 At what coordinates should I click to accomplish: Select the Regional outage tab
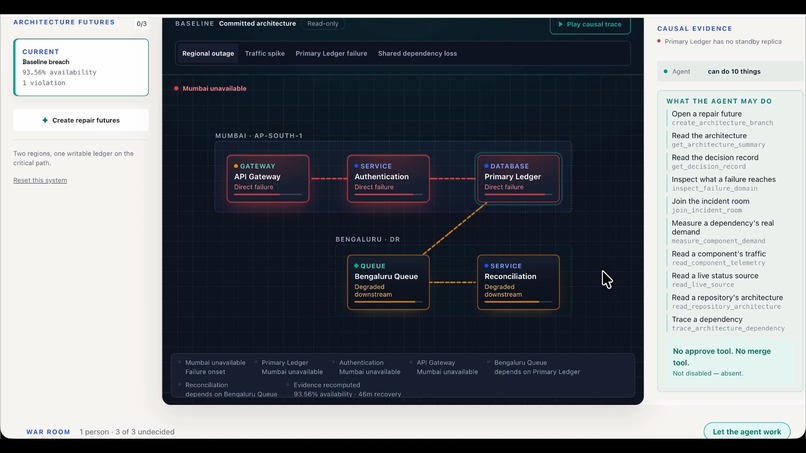coord(208,53)
